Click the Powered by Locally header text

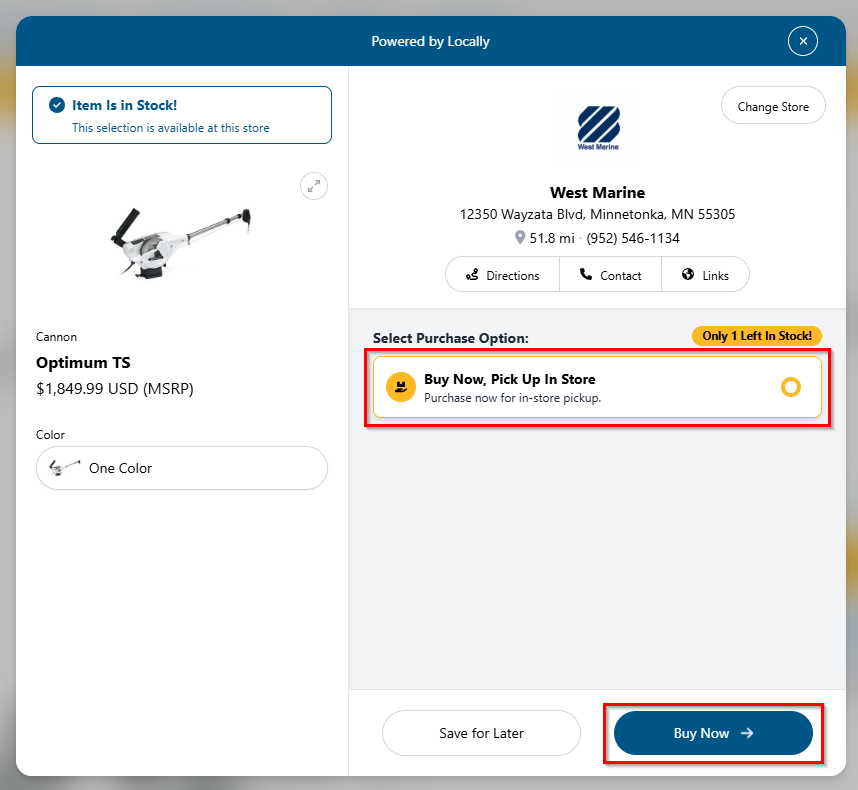click(431, 42)
